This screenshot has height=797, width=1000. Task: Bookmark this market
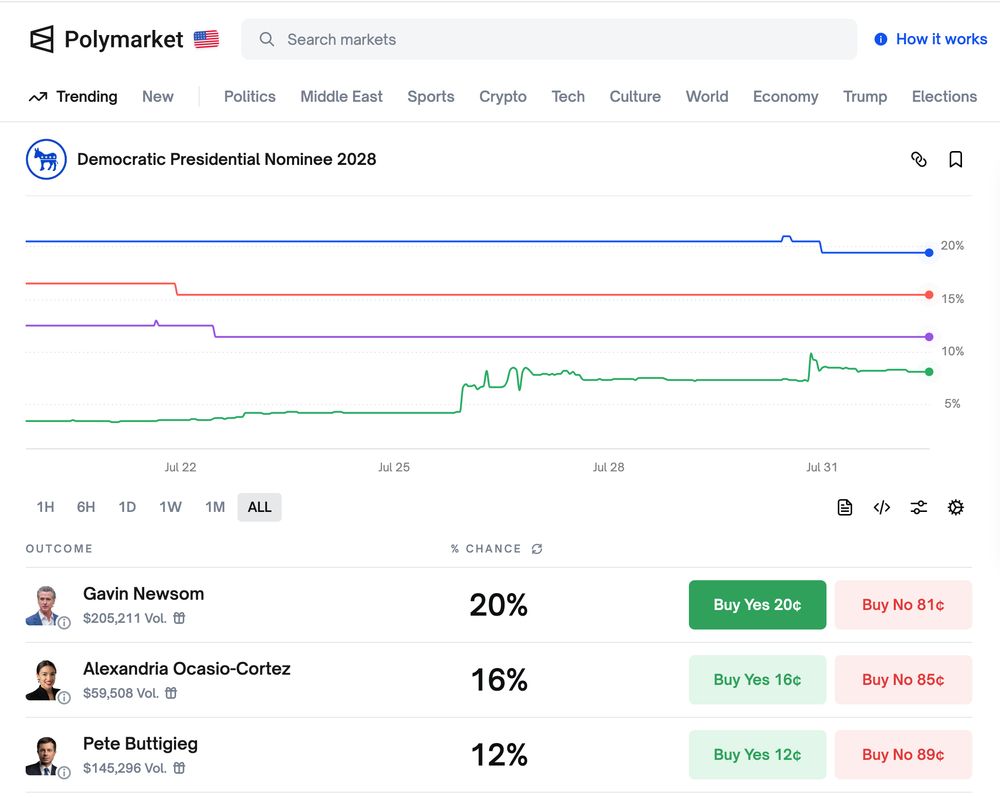tap(955, 159)
